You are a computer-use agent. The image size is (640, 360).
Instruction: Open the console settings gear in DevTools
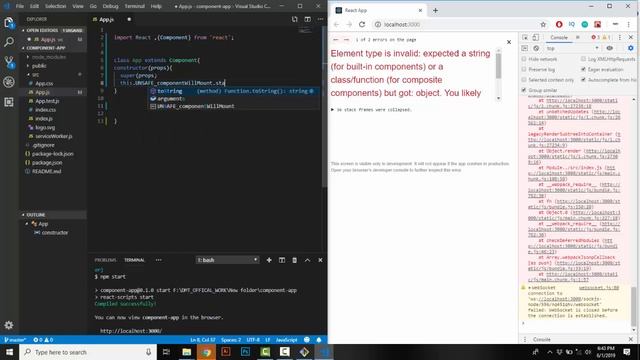631,48
